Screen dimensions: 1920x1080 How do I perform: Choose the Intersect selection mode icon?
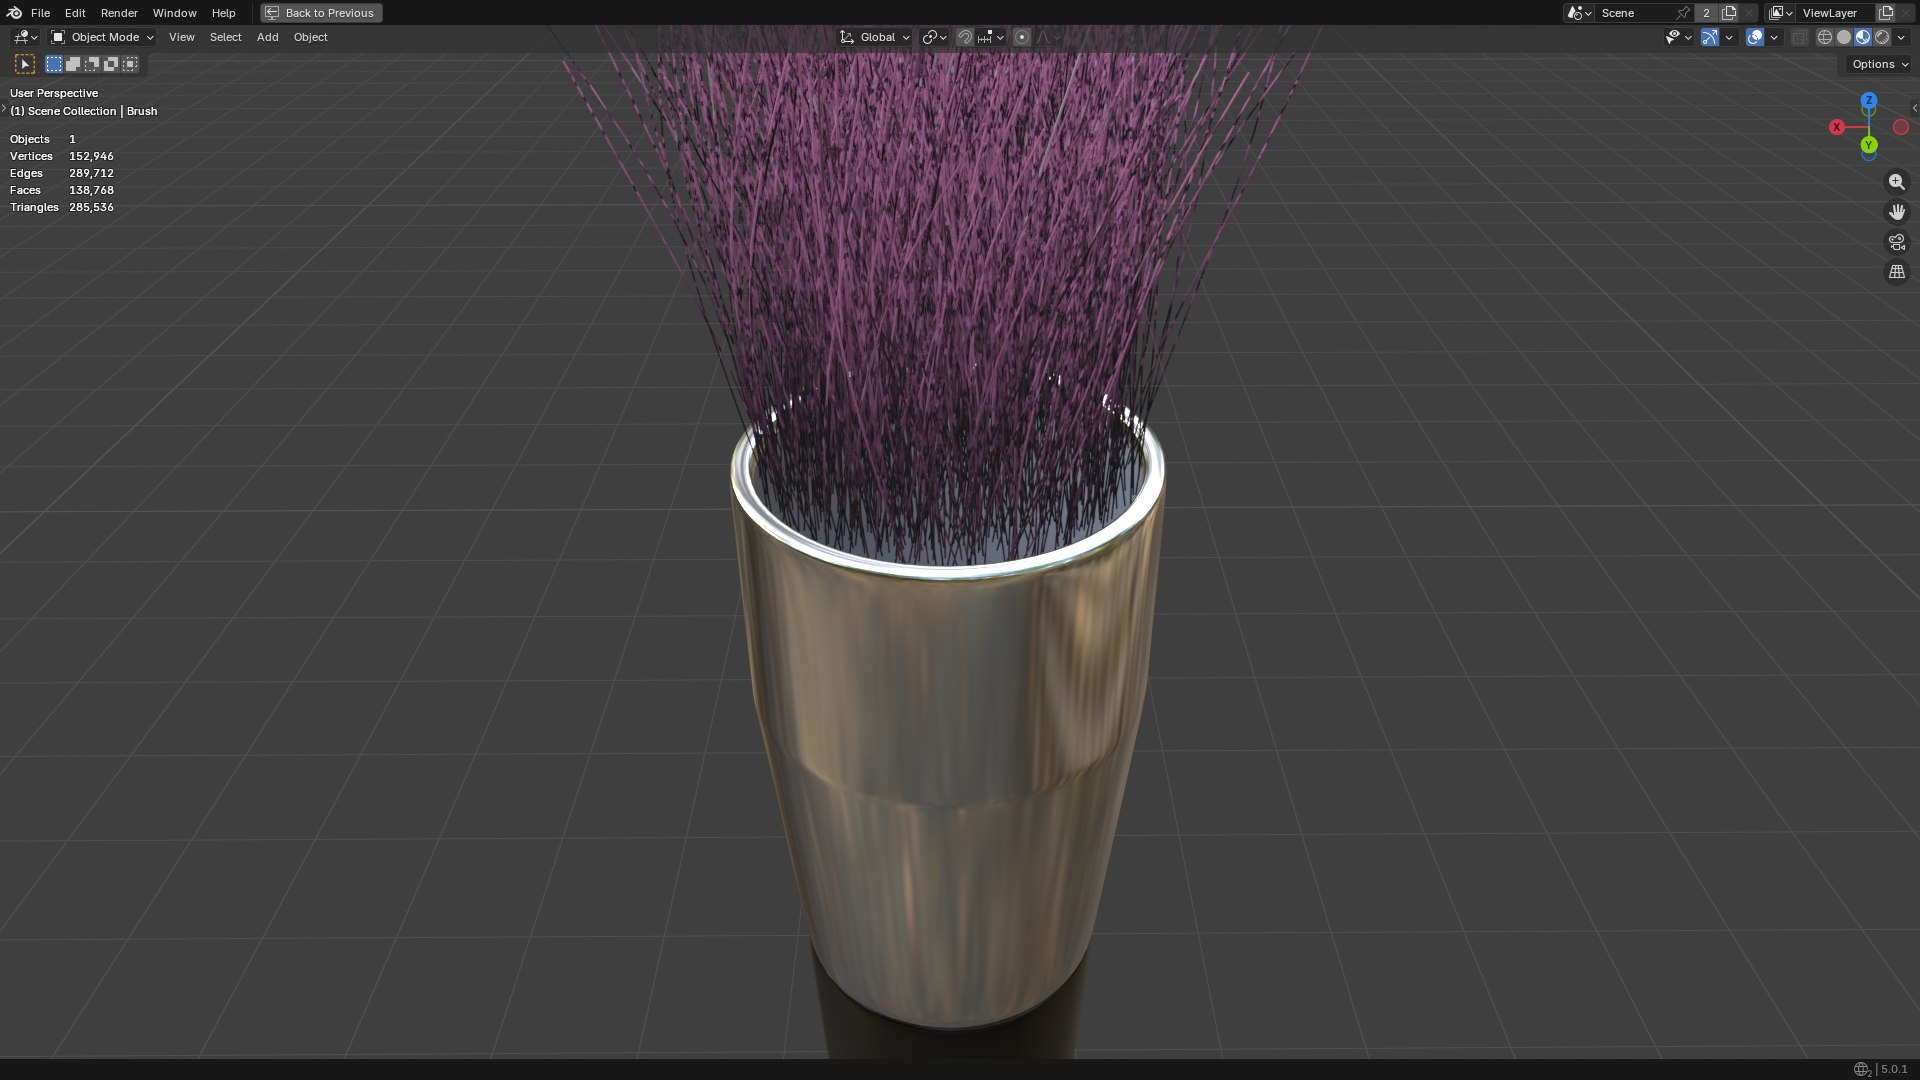coord(130,64)
